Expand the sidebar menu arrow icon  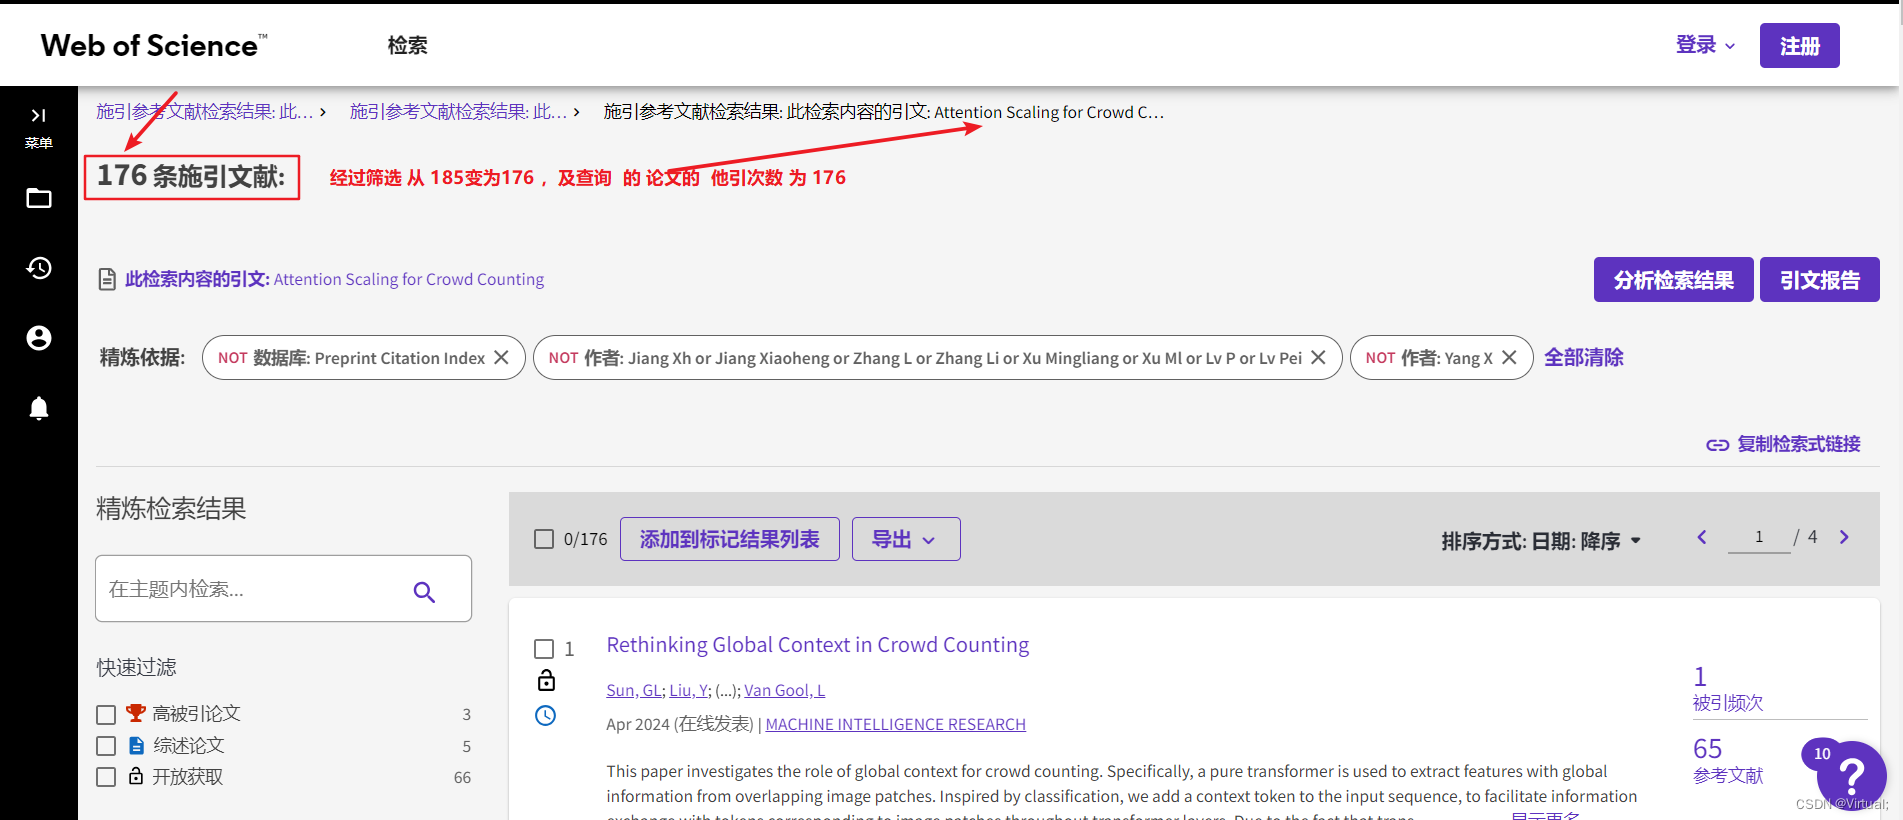38,116
